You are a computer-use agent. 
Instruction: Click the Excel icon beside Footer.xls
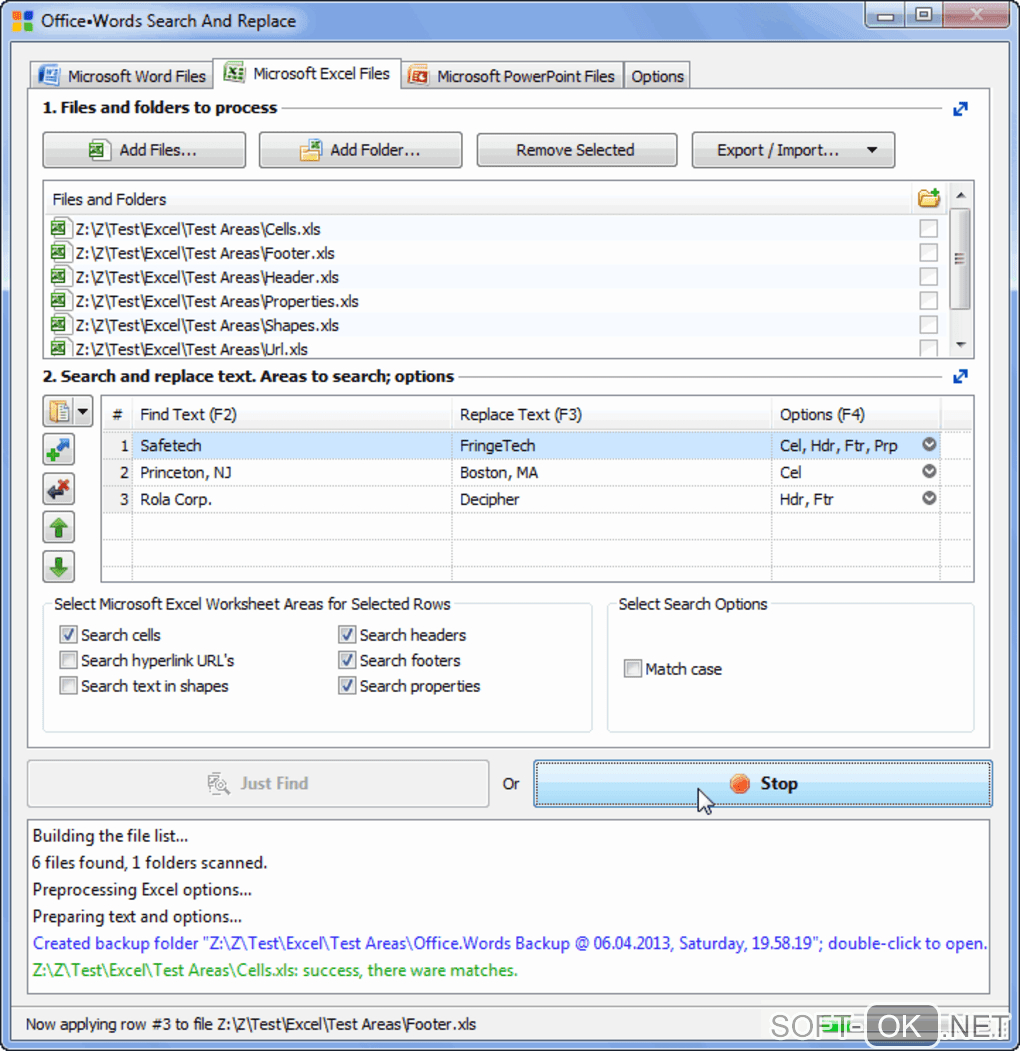pyautogui.click(x=60, y=253)
